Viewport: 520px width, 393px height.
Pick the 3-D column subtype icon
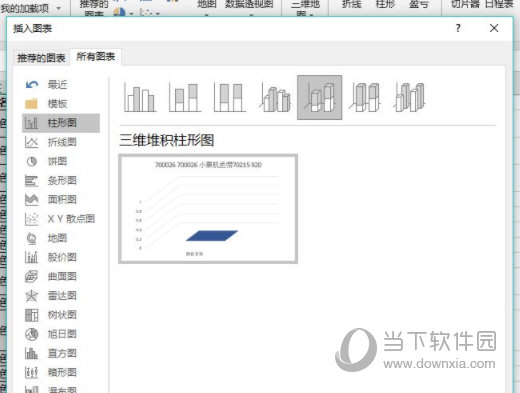tap(409, 97)
